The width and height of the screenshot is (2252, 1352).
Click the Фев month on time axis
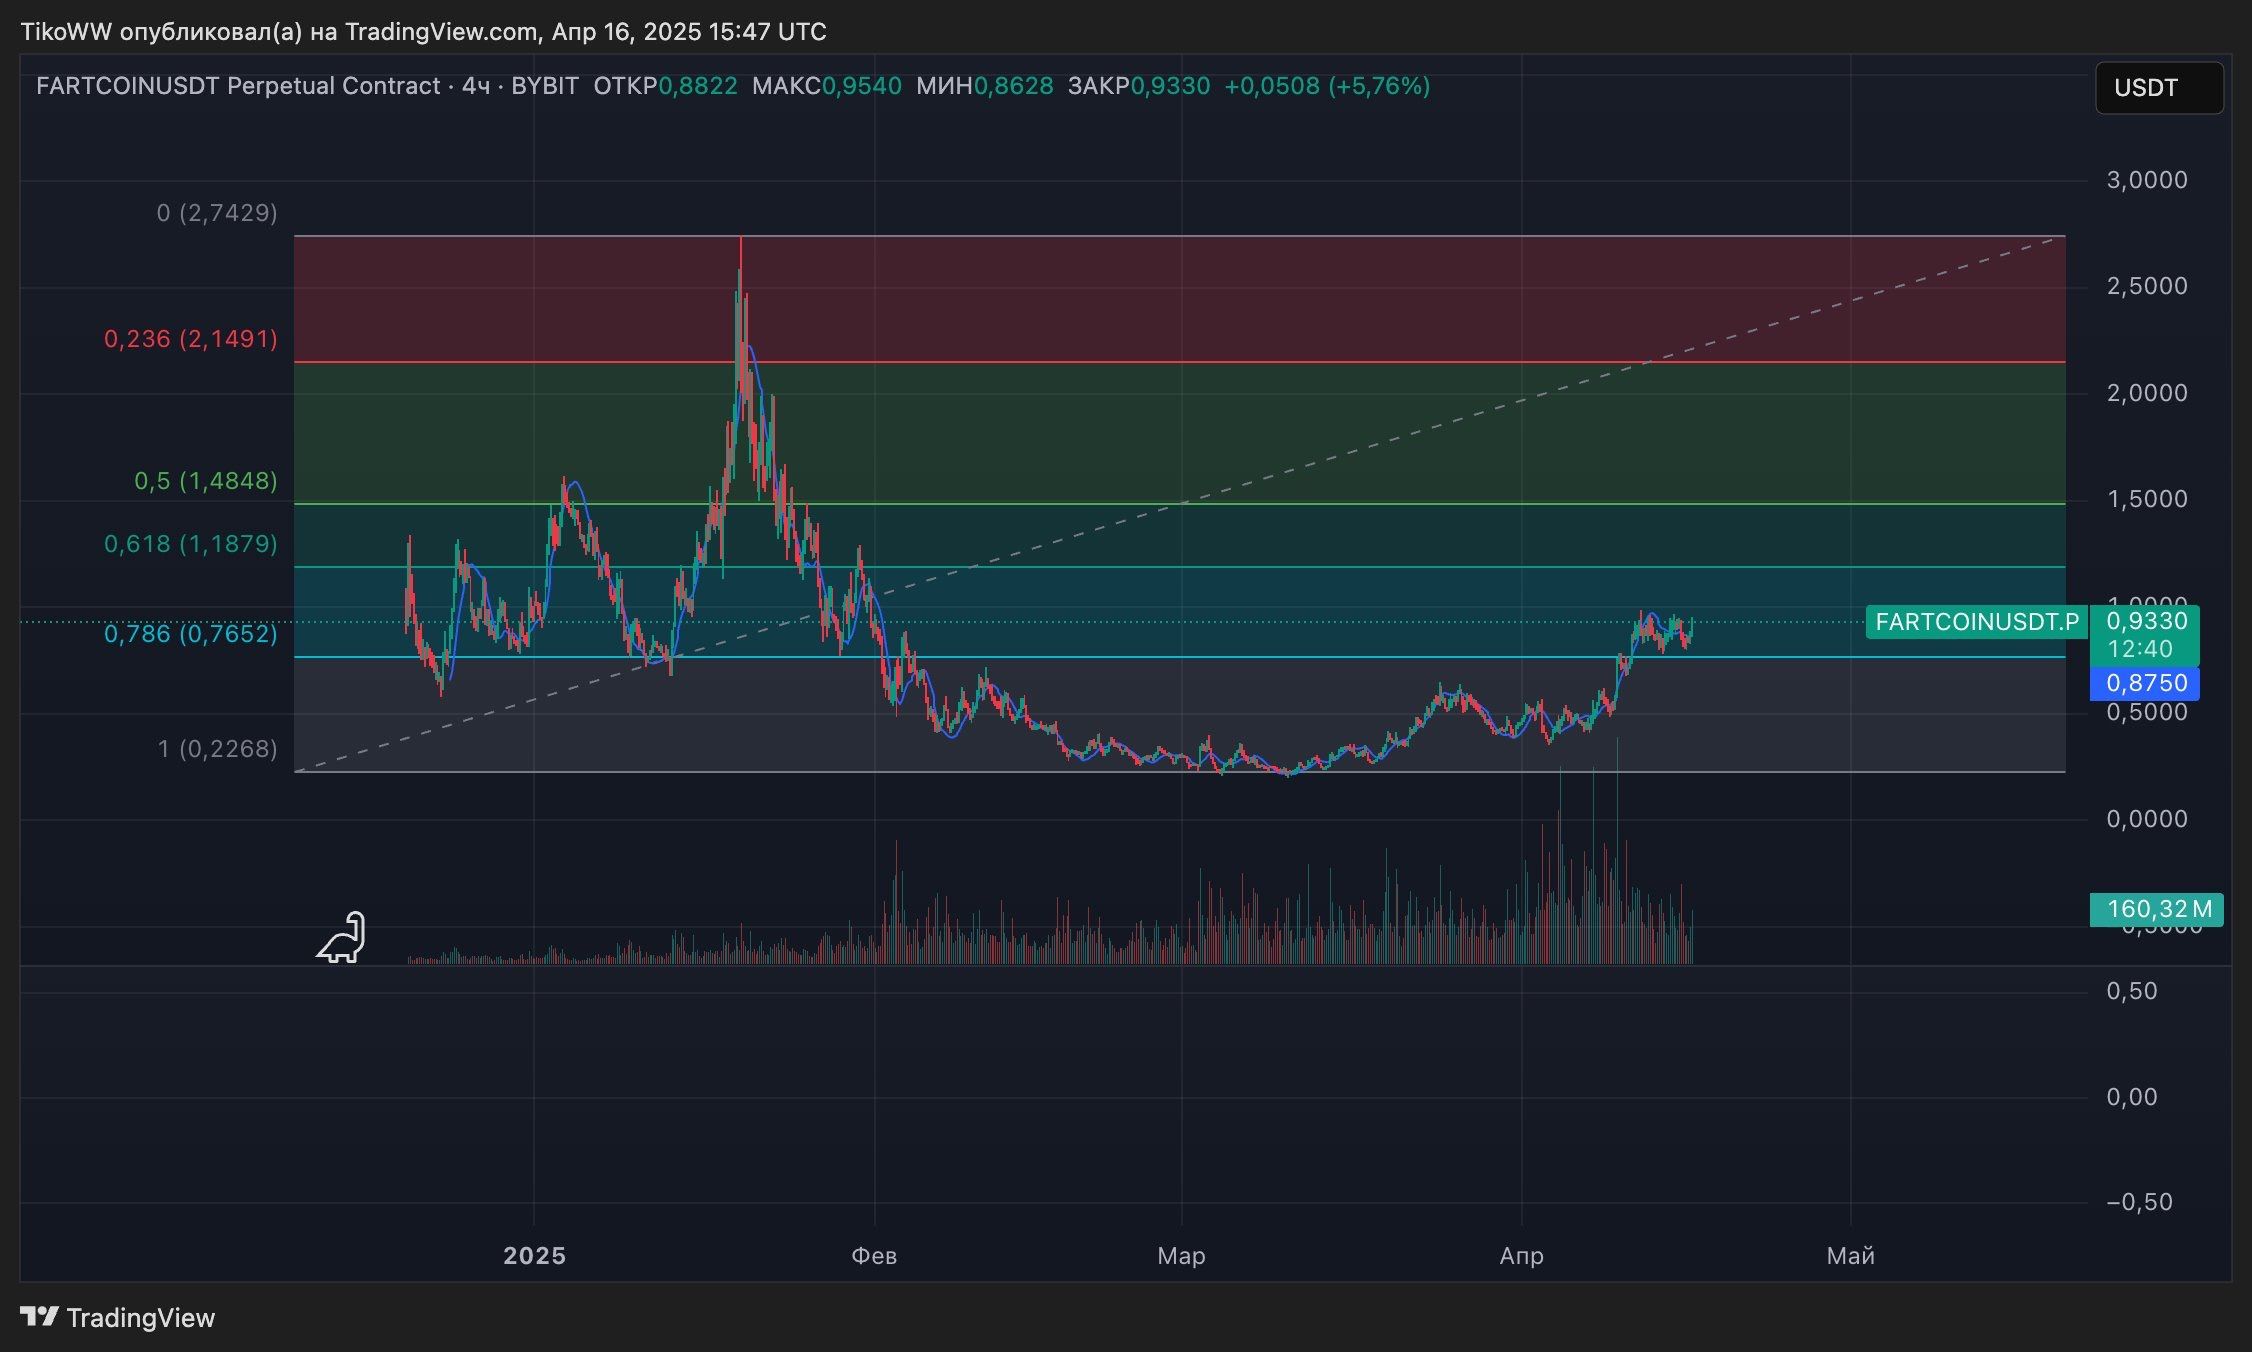pos(874,1255)
